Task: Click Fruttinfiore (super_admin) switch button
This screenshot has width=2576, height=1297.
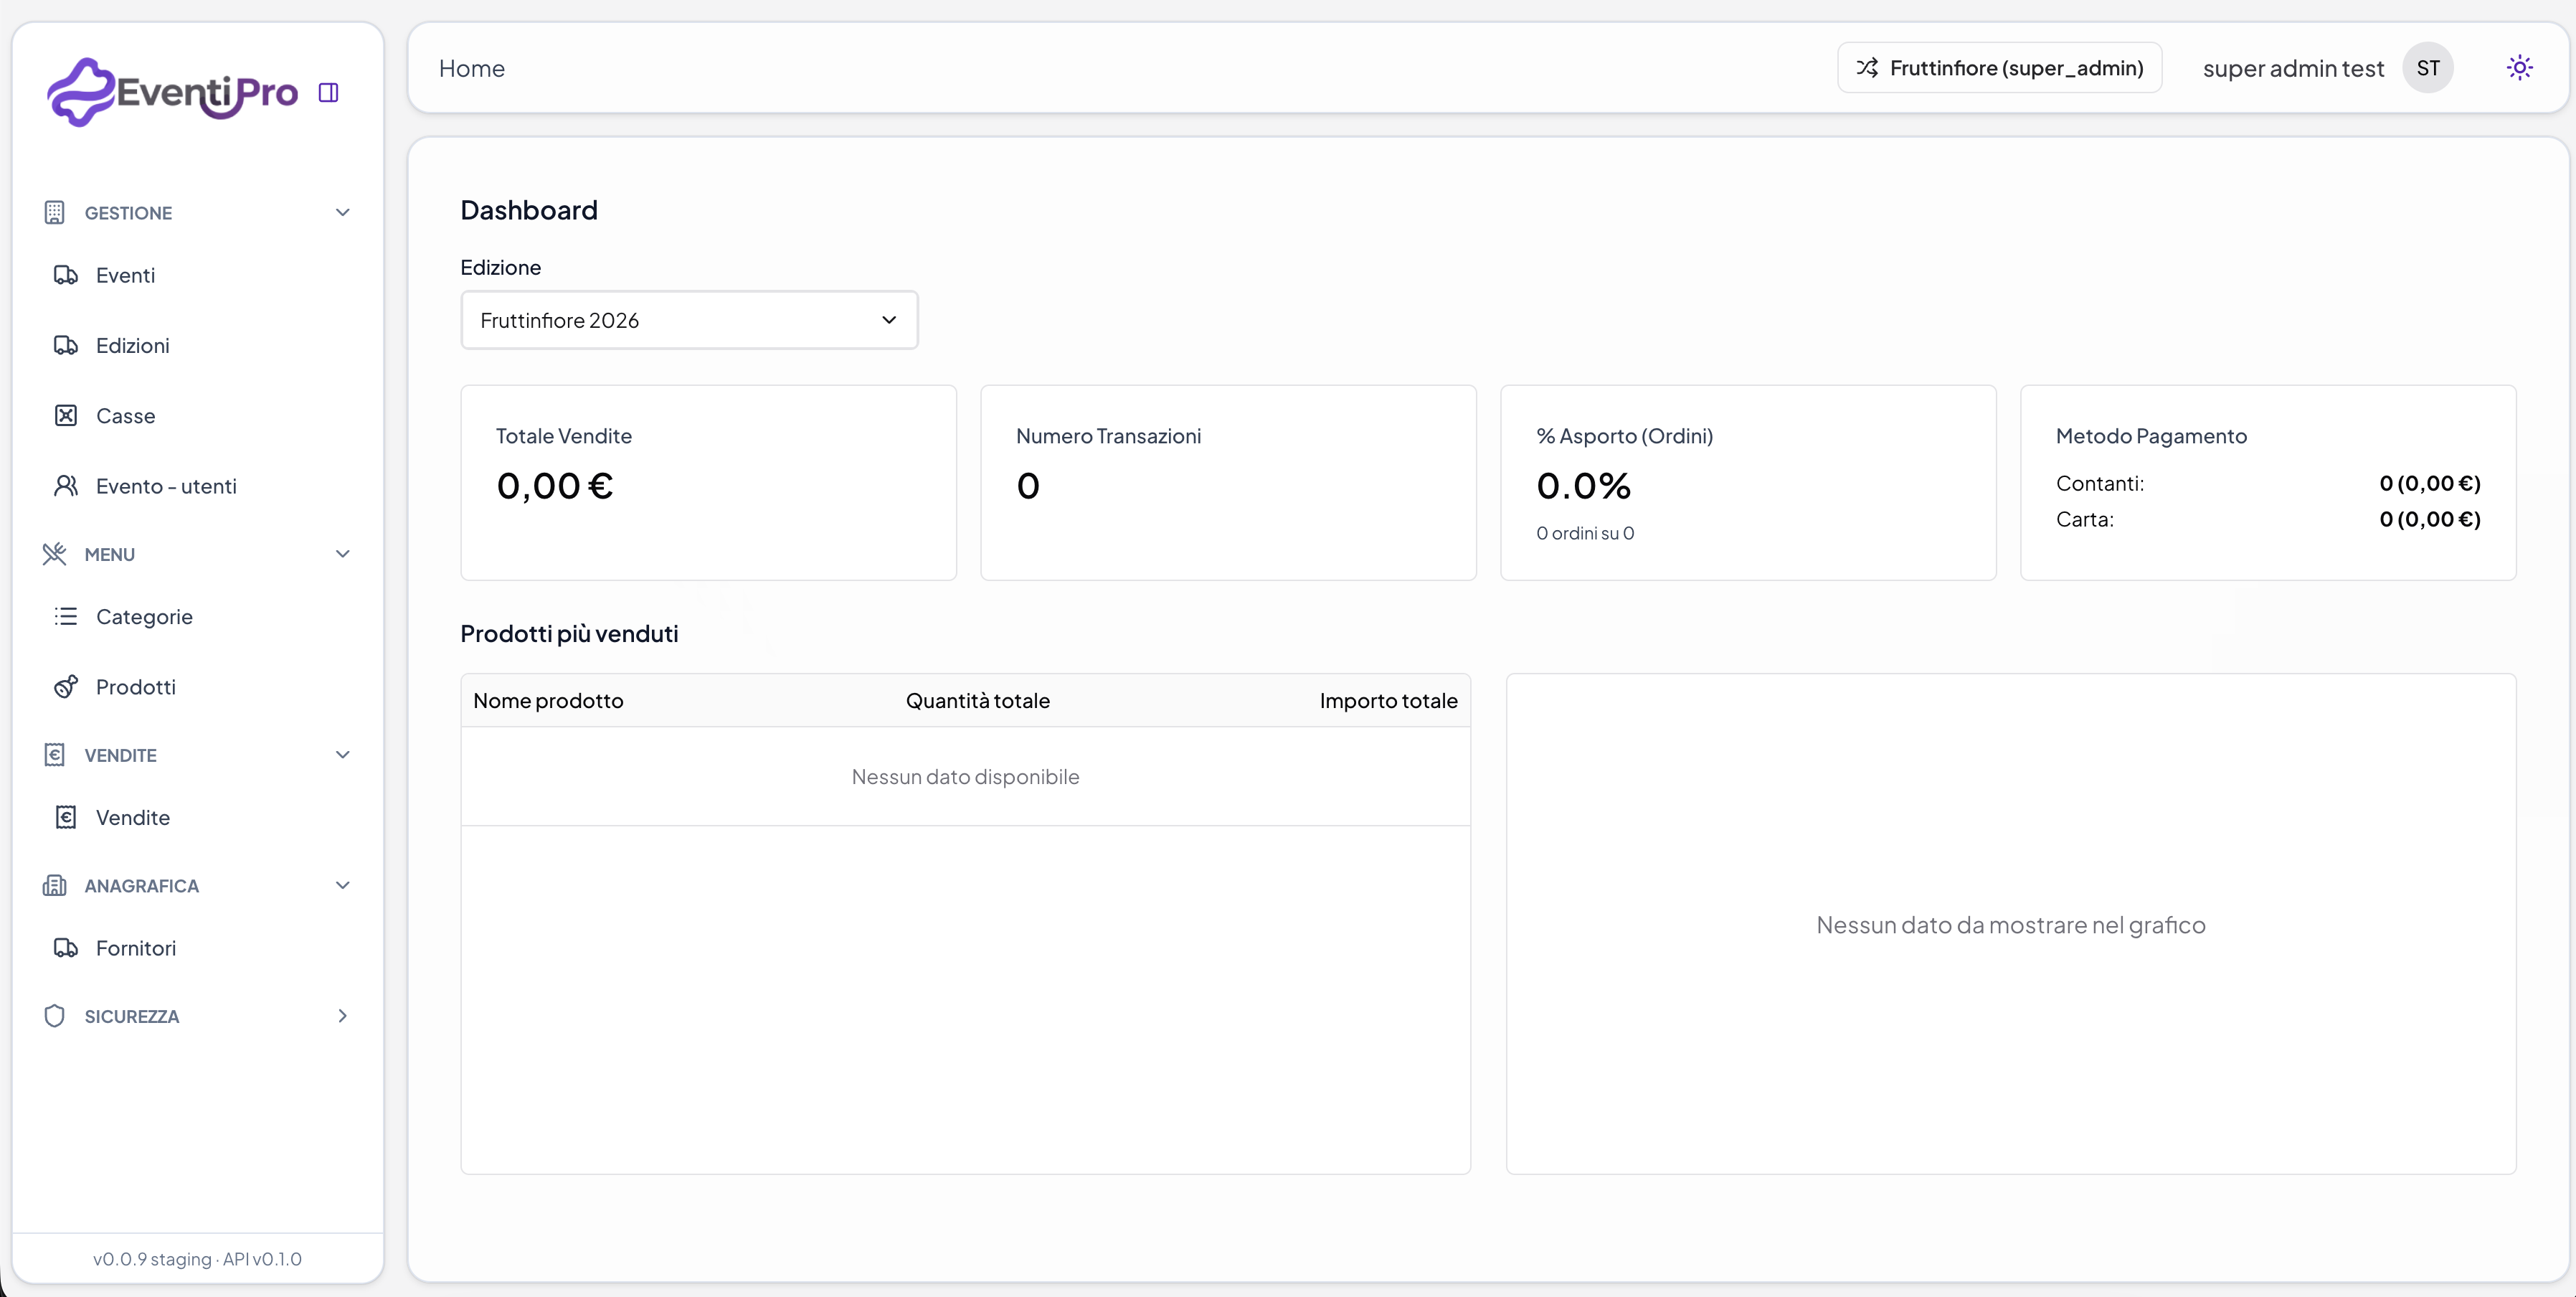Action: pyautogui.click(x=1999, y=68)
